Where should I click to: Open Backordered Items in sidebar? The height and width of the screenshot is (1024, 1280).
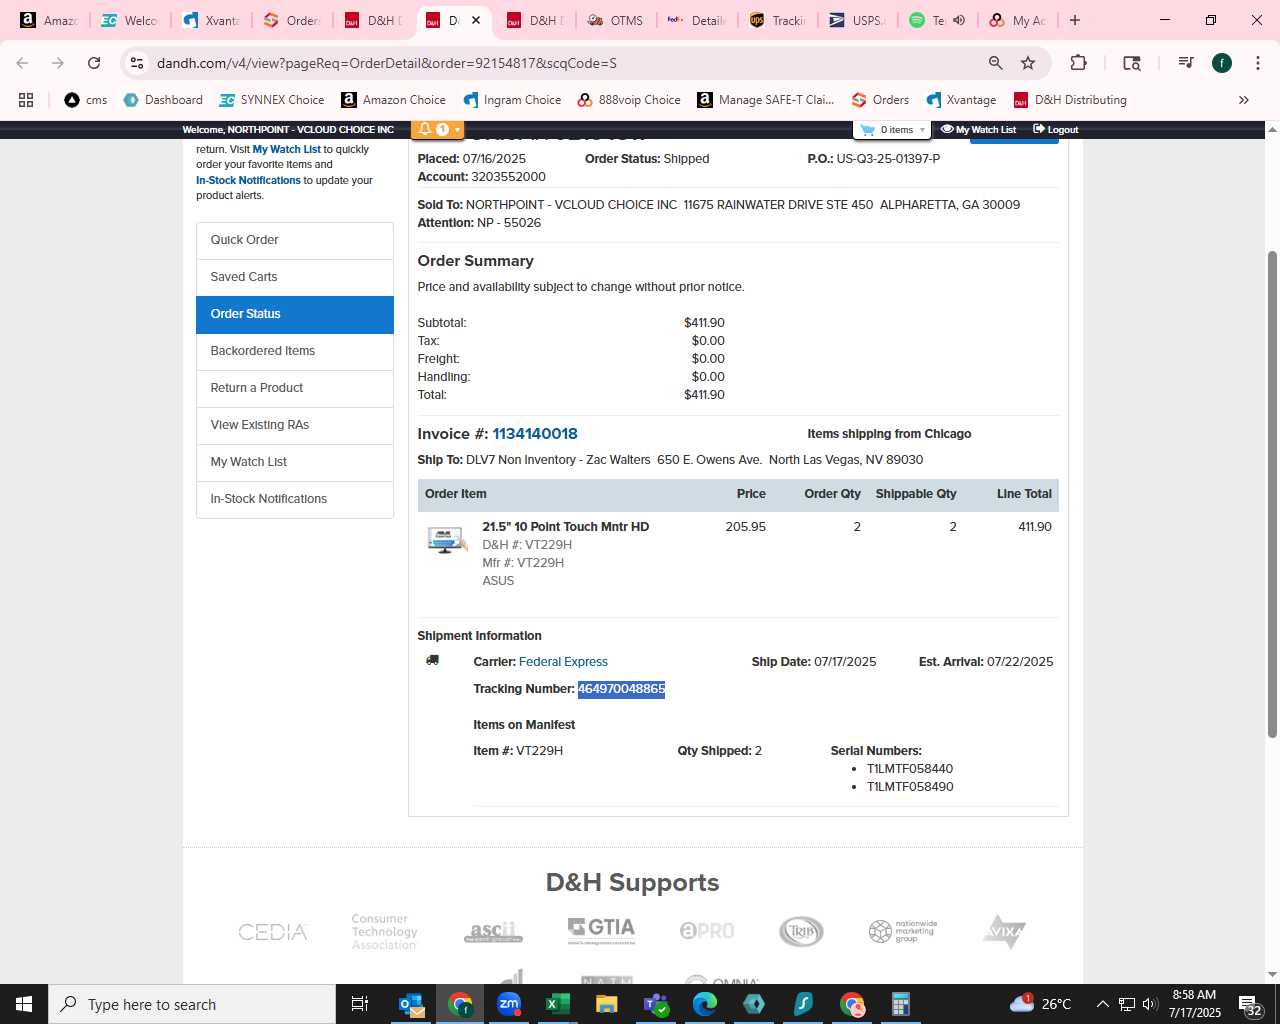tap(295, 351)
